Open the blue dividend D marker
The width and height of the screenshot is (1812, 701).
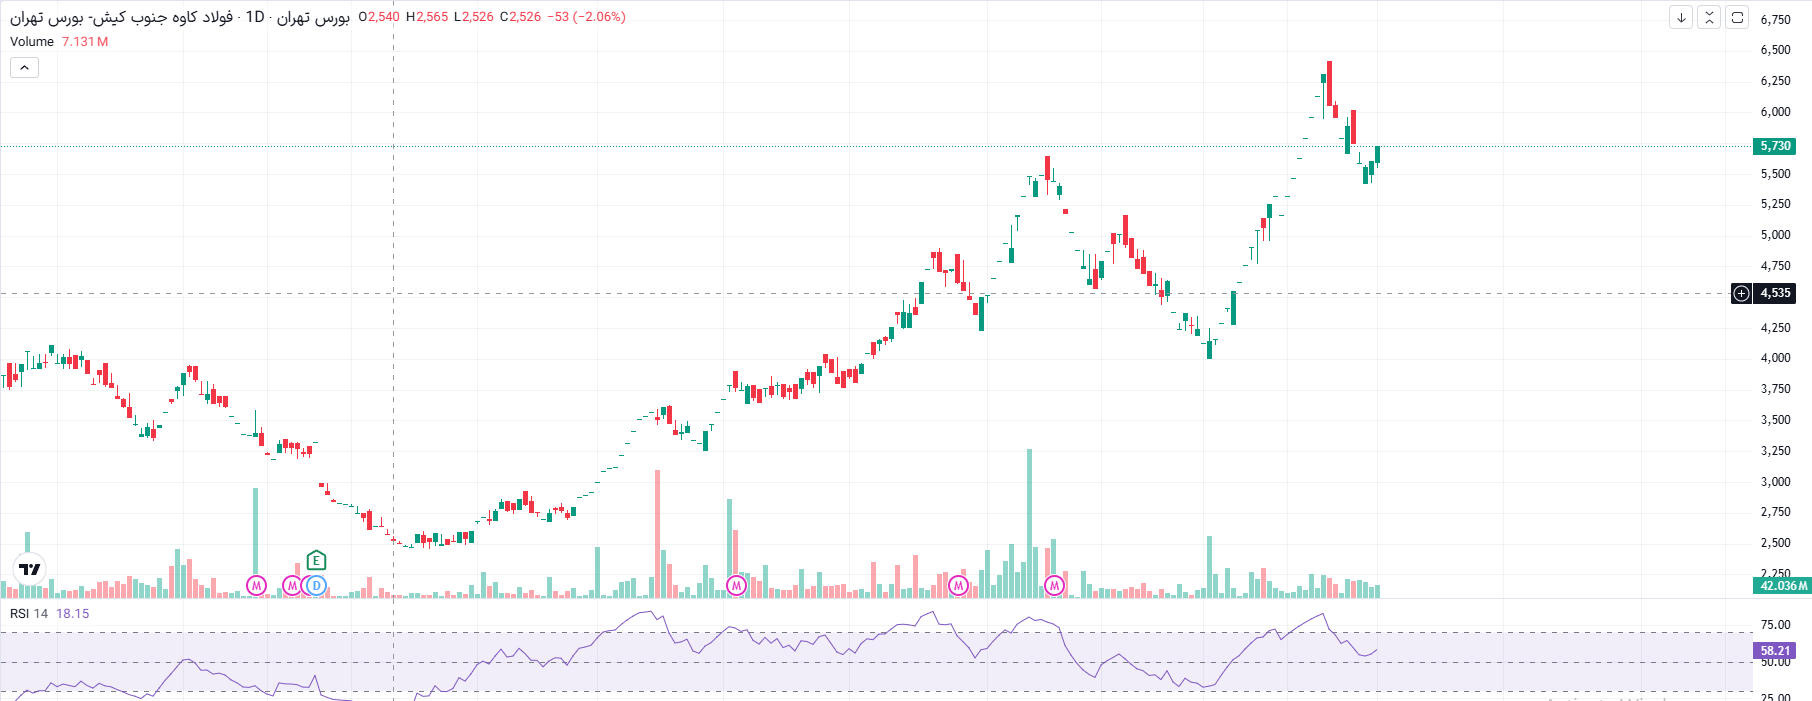(x=316, y=586)
